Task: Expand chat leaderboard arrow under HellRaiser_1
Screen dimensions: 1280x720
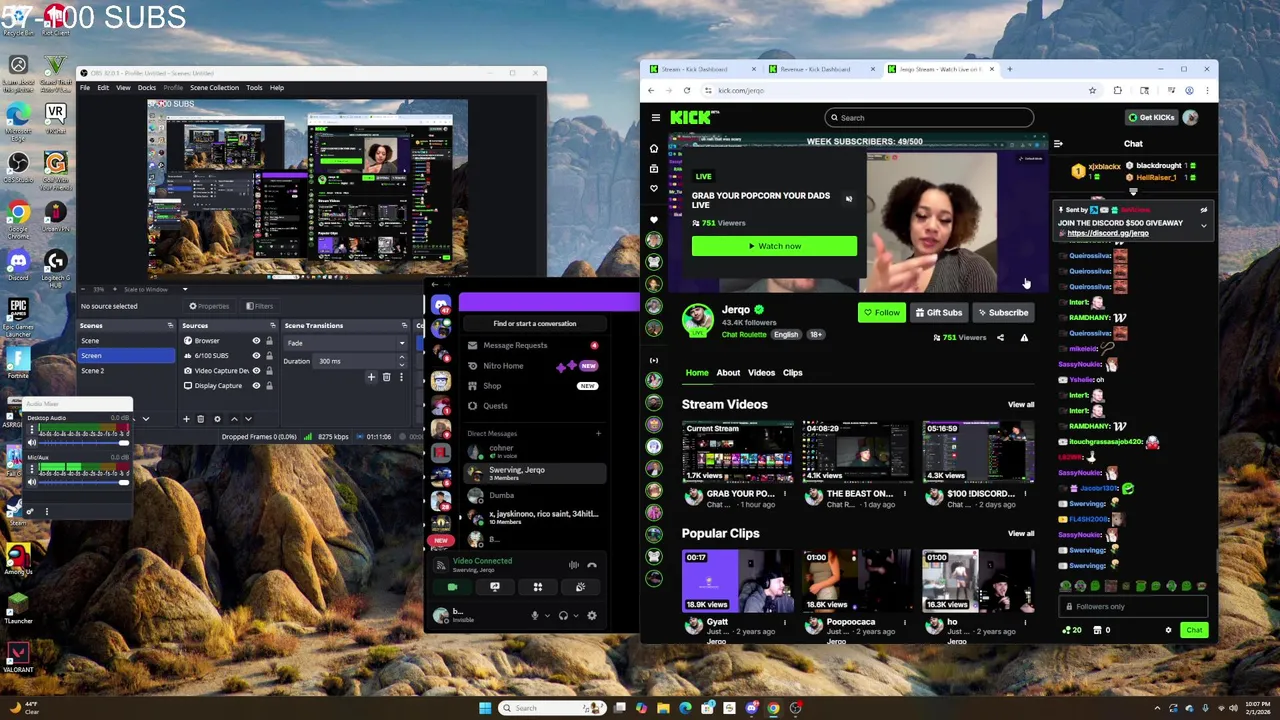Action: coord(1133,192)
